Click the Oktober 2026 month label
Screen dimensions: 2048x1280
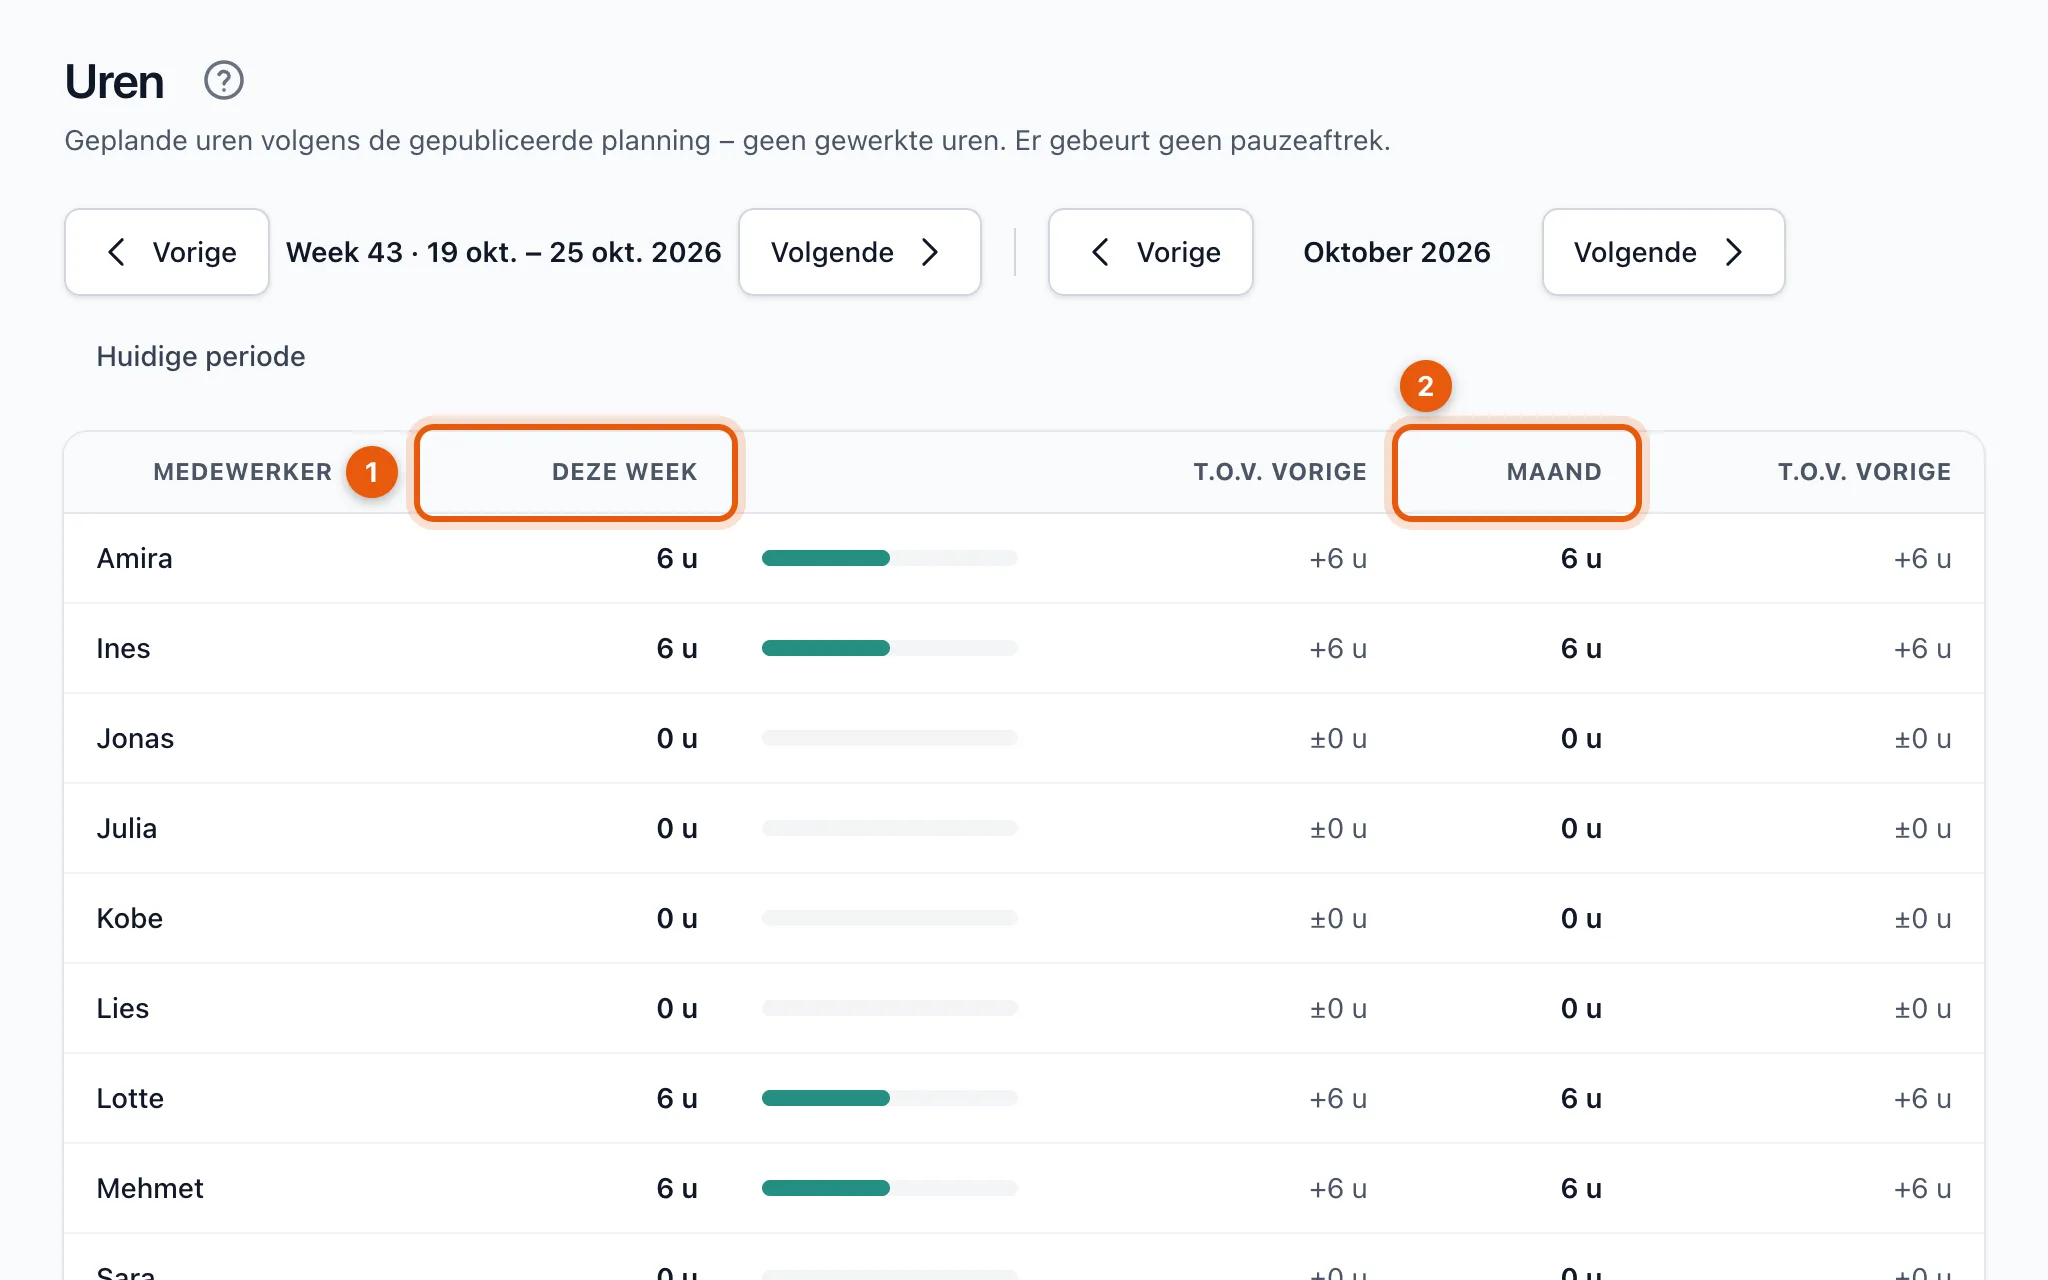point(1397,252)
